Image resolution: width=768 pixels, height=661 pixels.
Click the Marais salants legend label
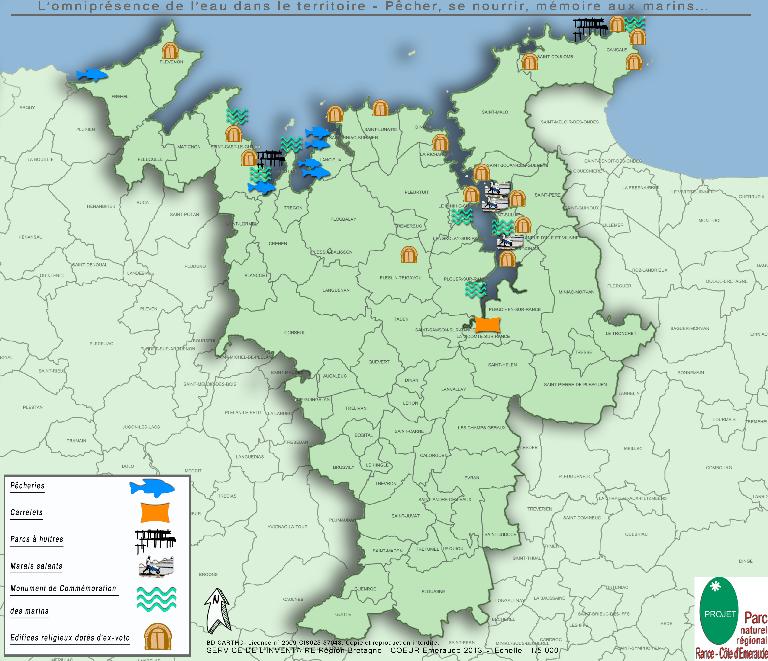[x=36, y=566]
